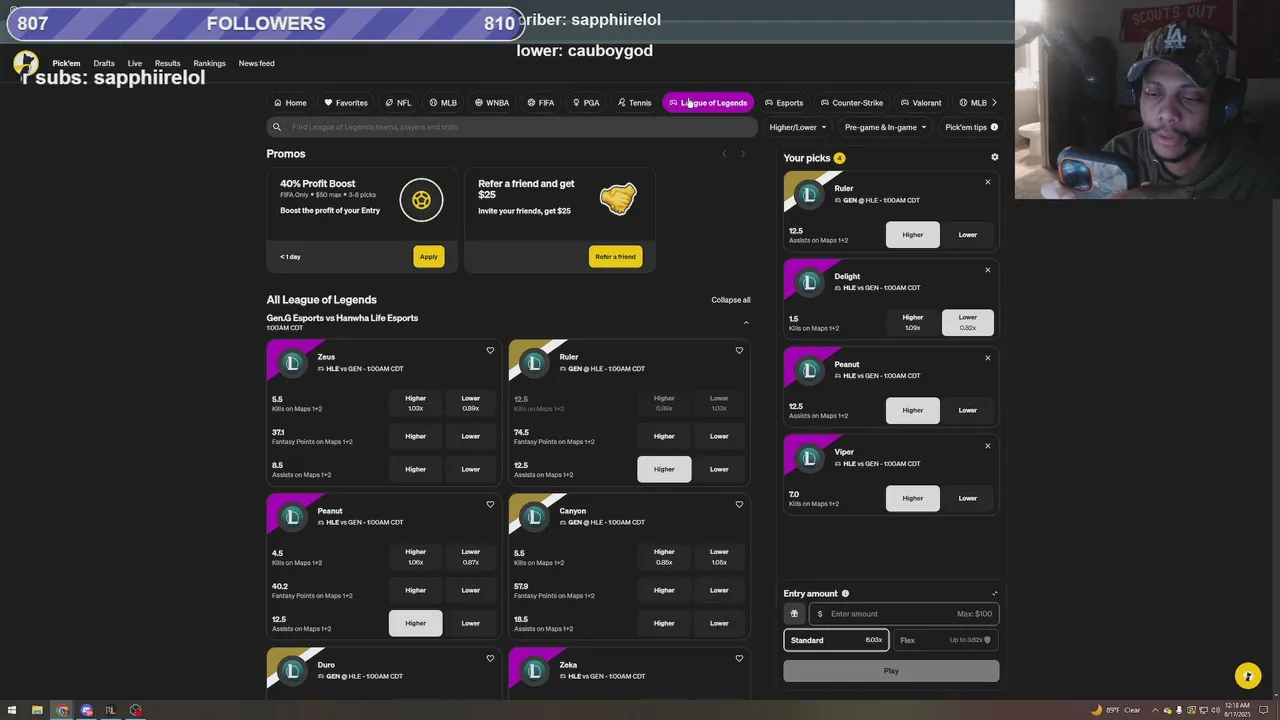Click the Underdog logo icon
The width and height of the screenshot is (1280, 720).
(26, 64)
